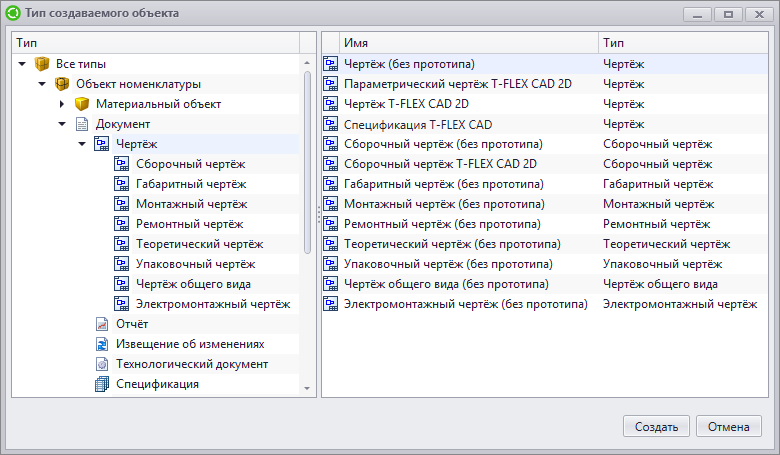Click the tree scrollbar down arrow
780x455 pixels.
pyautogui.click(x=307, y=388)
